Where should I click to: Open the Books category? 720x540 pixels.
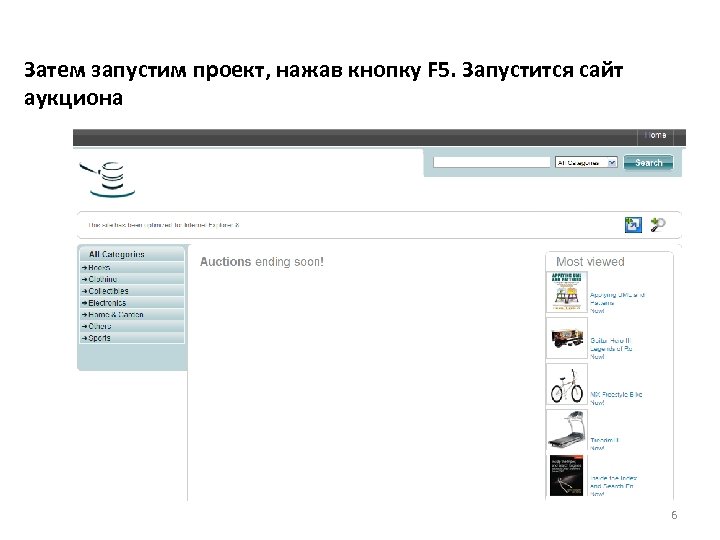point(132,267)
